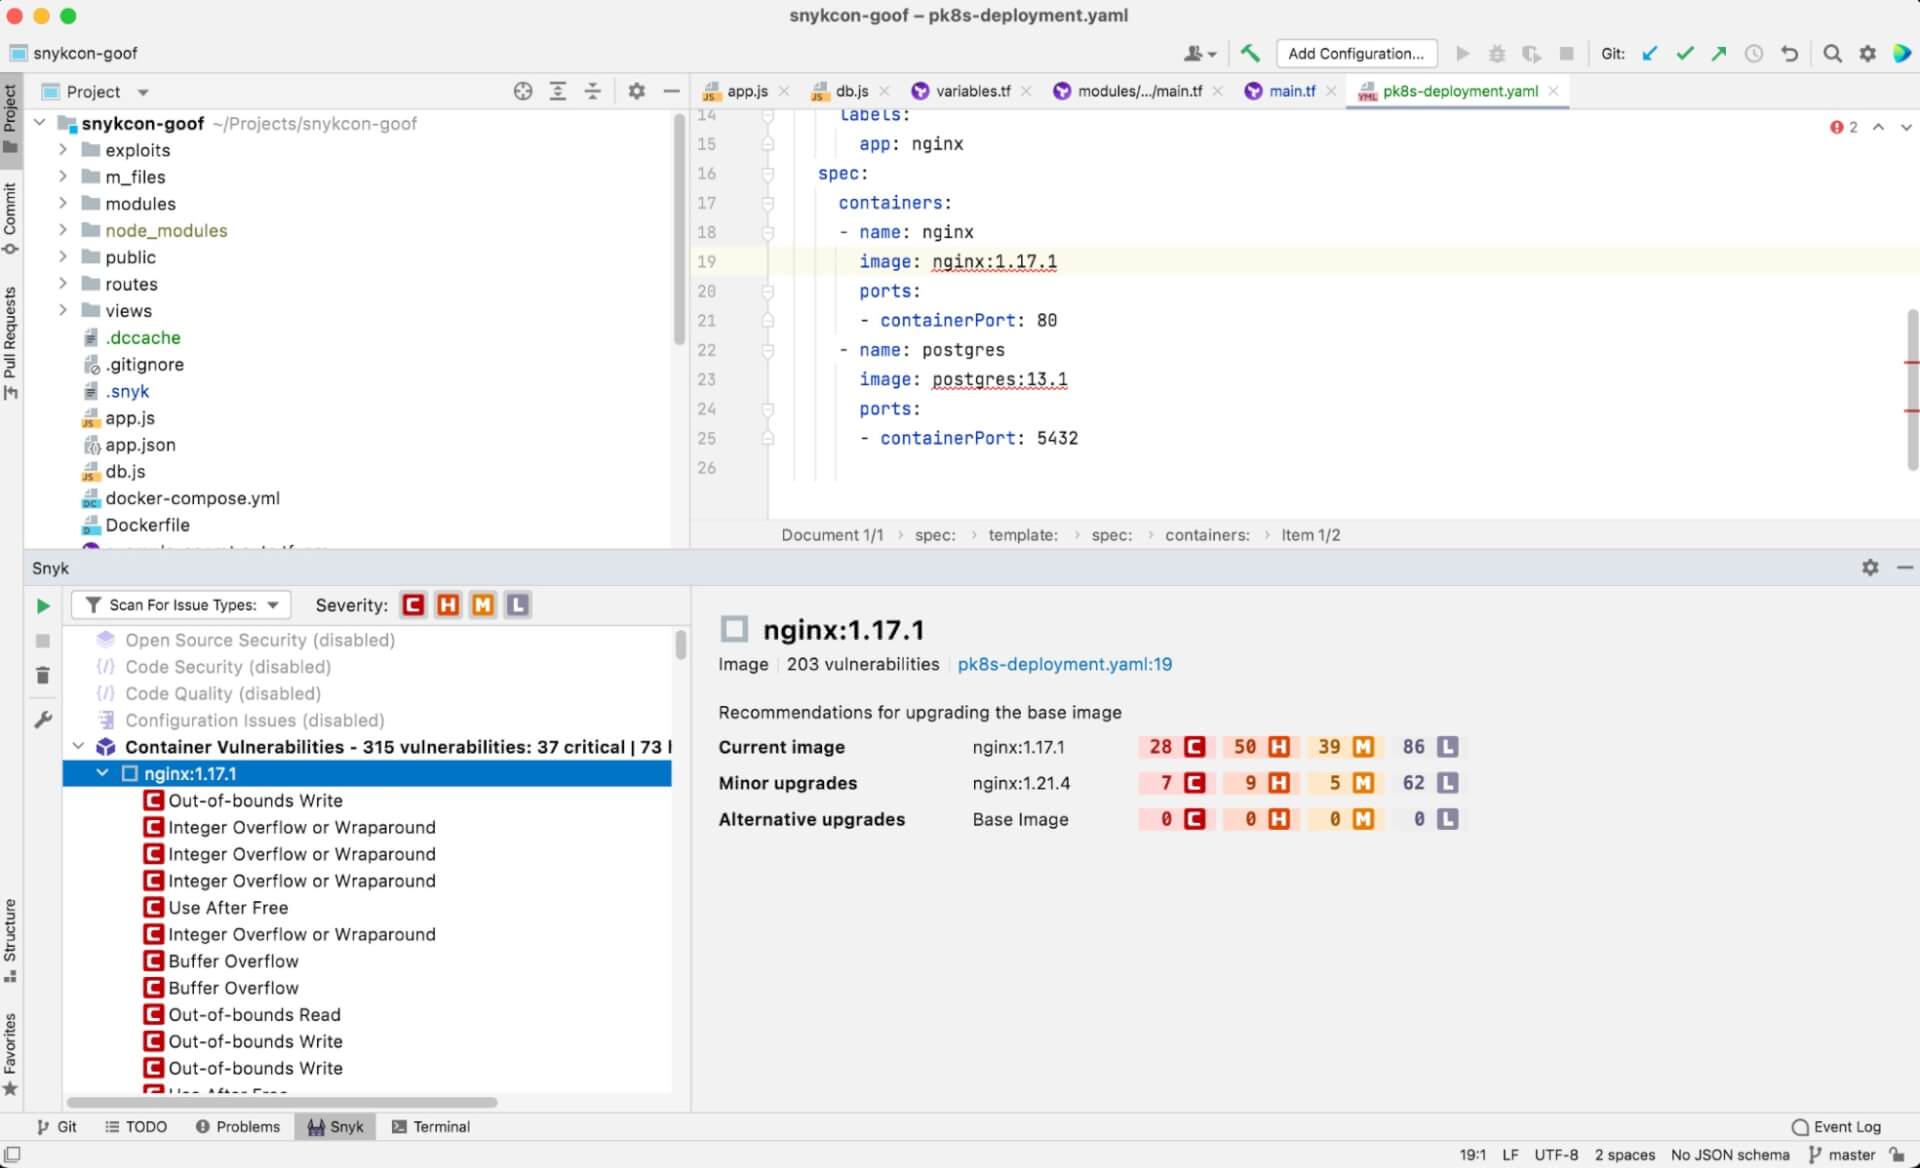
Task: Open Git history clock icon
Action: coord(1754,54)
